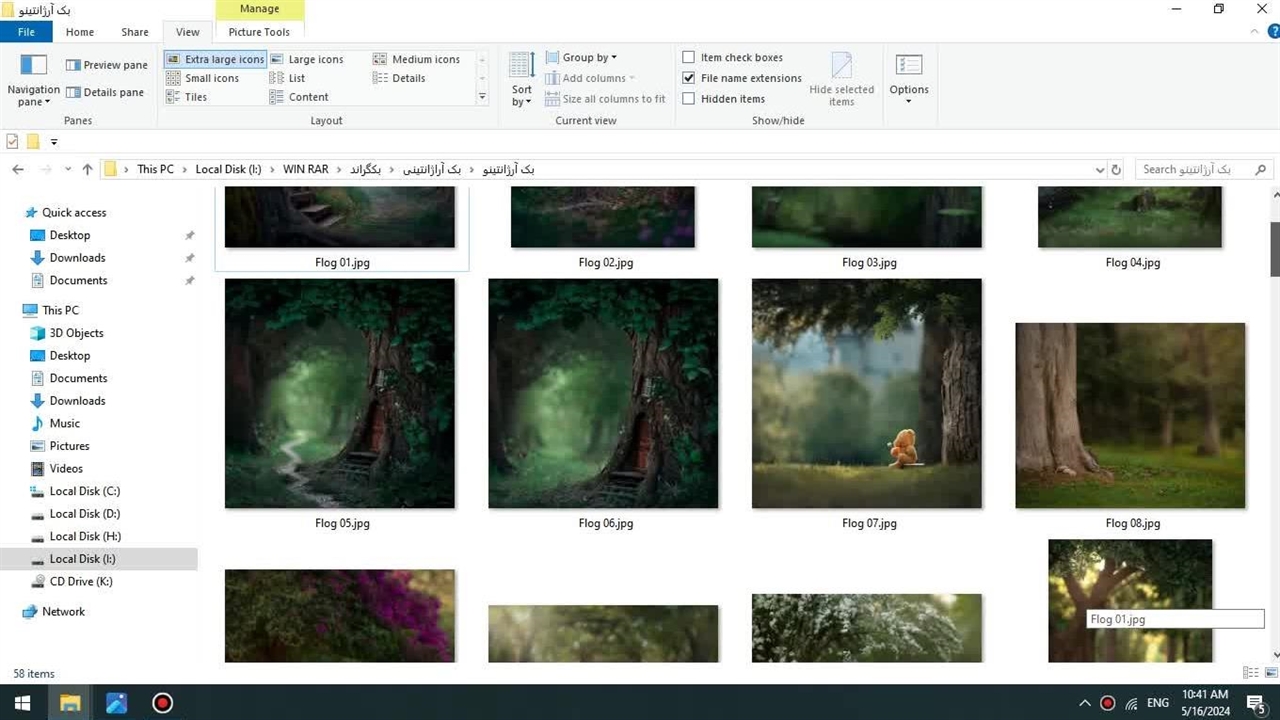
Task: Click the Navigation pane icon
Action: 34,66
